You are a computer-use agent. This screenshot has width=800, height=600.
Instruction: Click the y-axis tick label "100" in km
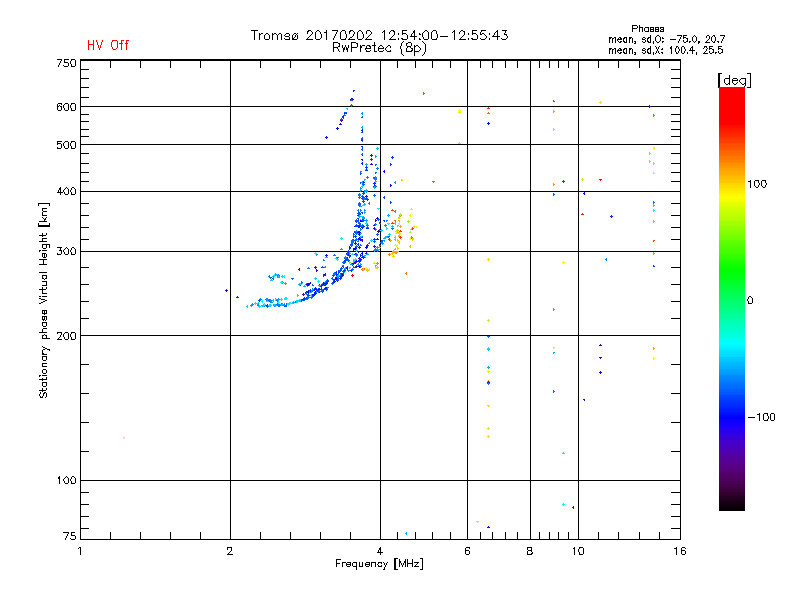point(67,480)
